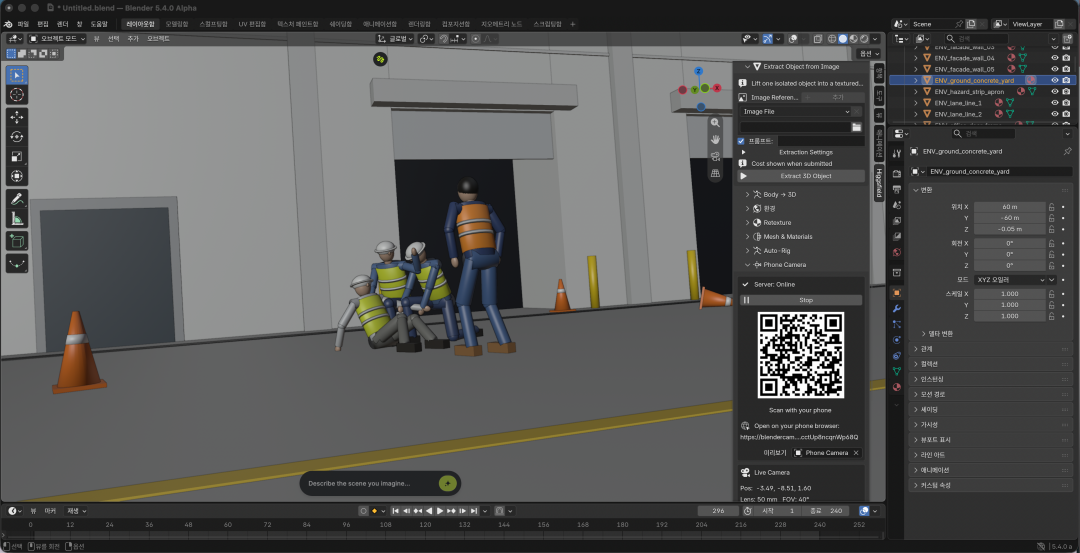
Task: Toggle lock on 스케일 Z
Action: click(1052, 316)
